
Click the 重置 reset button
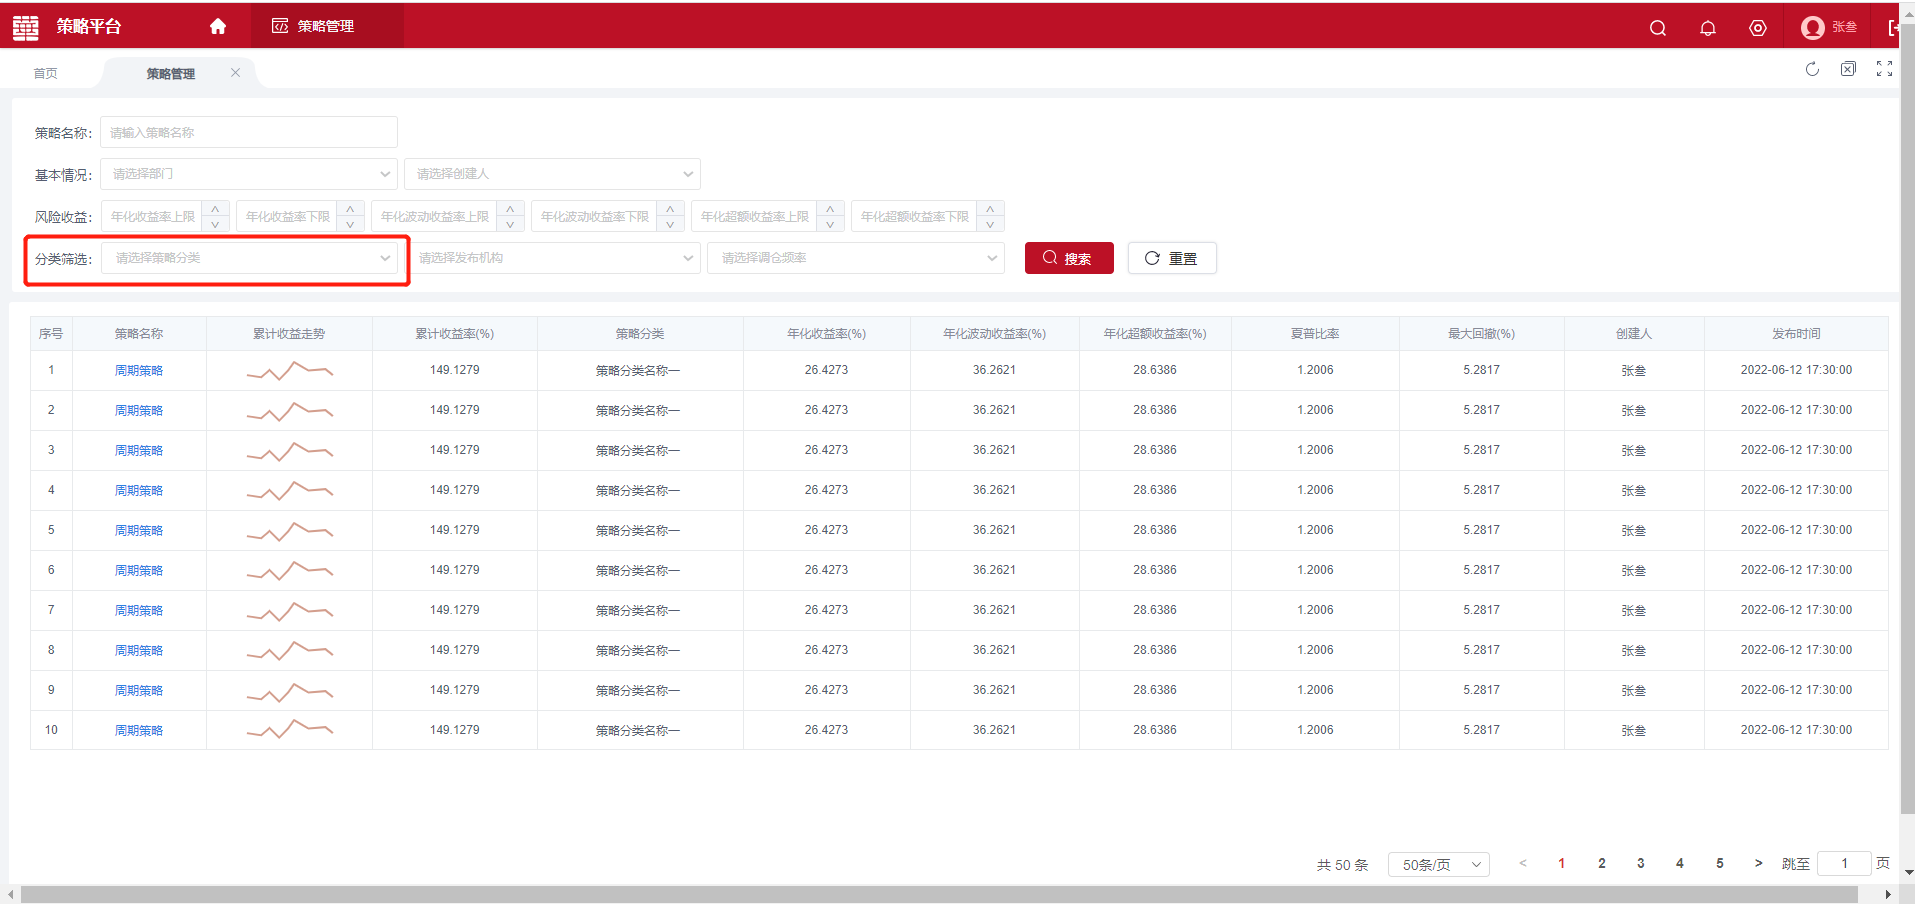pyautogui.click(x=1172, y=258)
